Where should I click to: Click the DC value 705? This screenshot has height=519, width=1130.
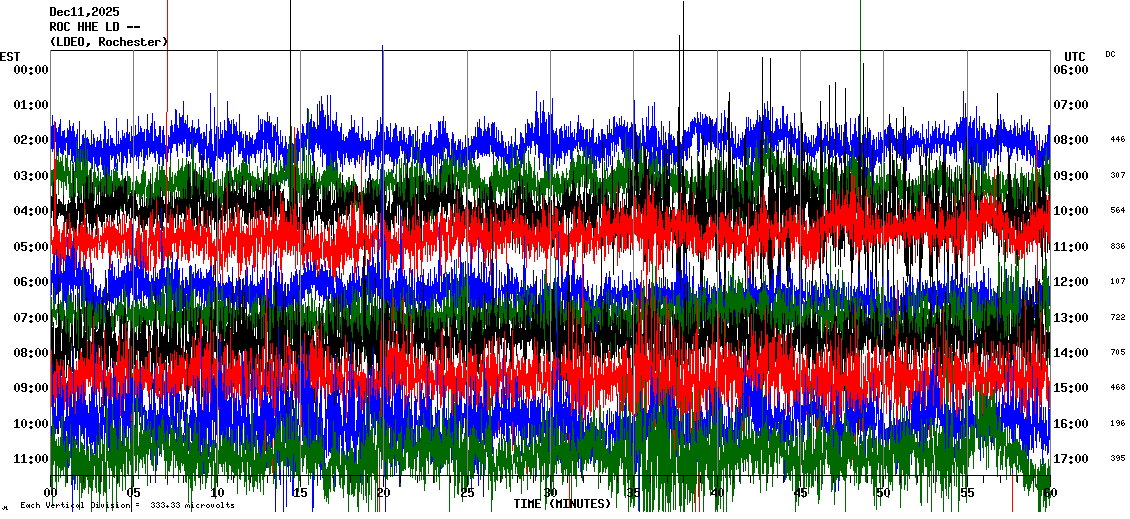[x=1118, y=352]
